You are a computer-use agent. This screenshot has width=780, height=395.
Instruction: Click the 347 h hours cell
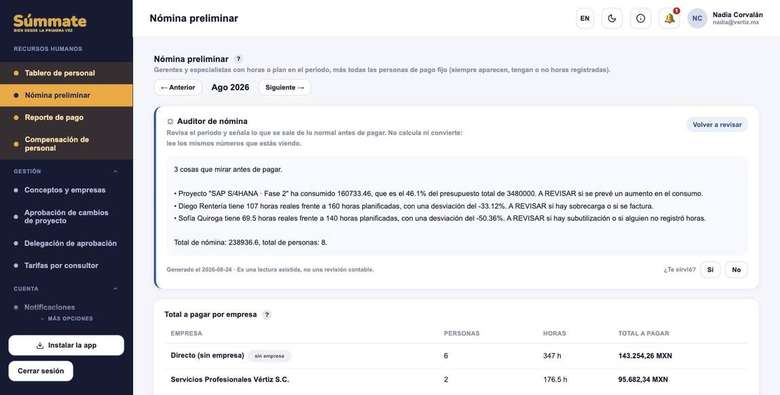click(x=552, y=356)
